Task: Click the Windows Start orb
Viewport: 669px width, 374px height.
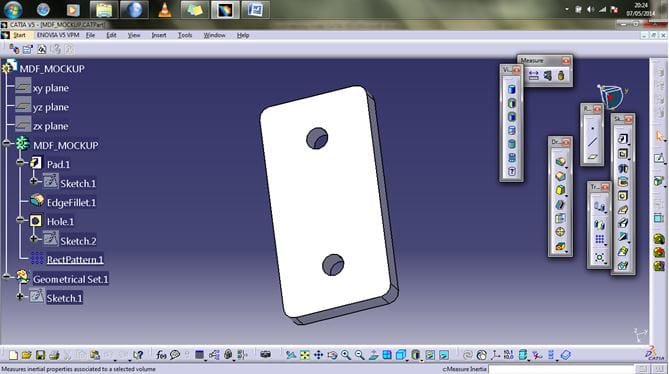Action: 13,9
